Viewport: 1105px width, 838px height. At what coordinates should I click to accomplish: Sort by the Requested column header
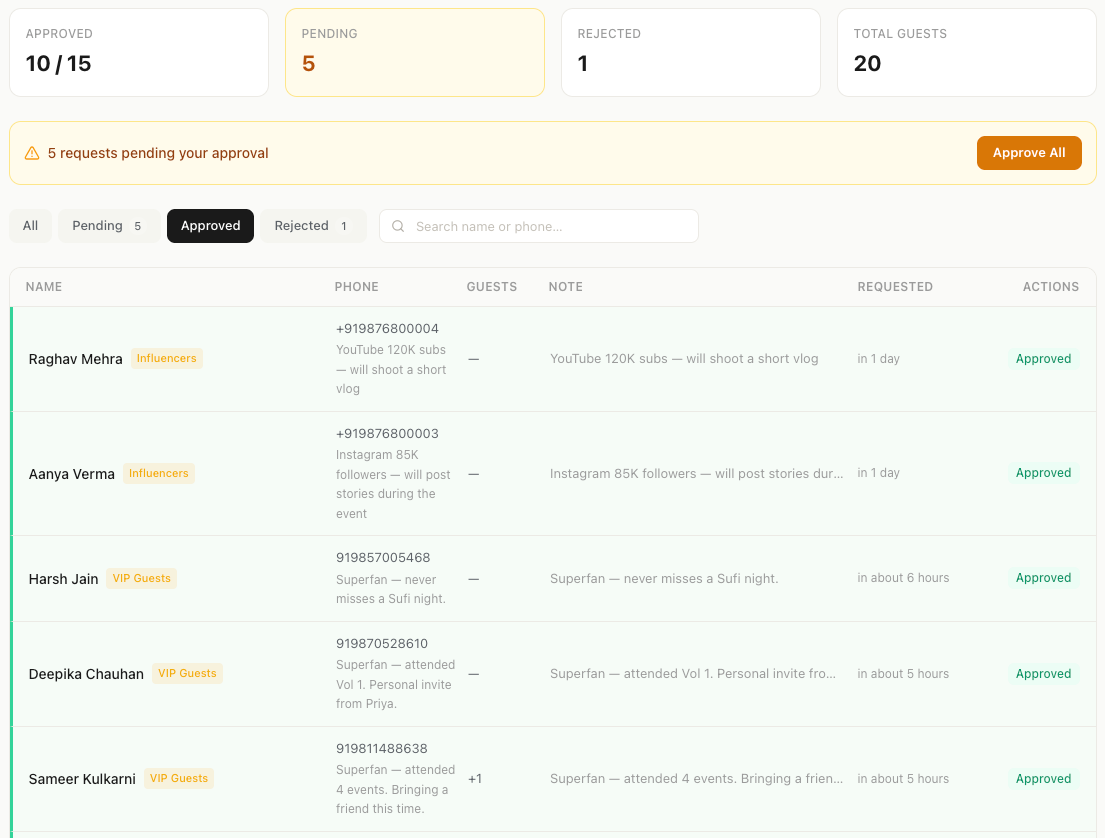[x=894, y=287]
